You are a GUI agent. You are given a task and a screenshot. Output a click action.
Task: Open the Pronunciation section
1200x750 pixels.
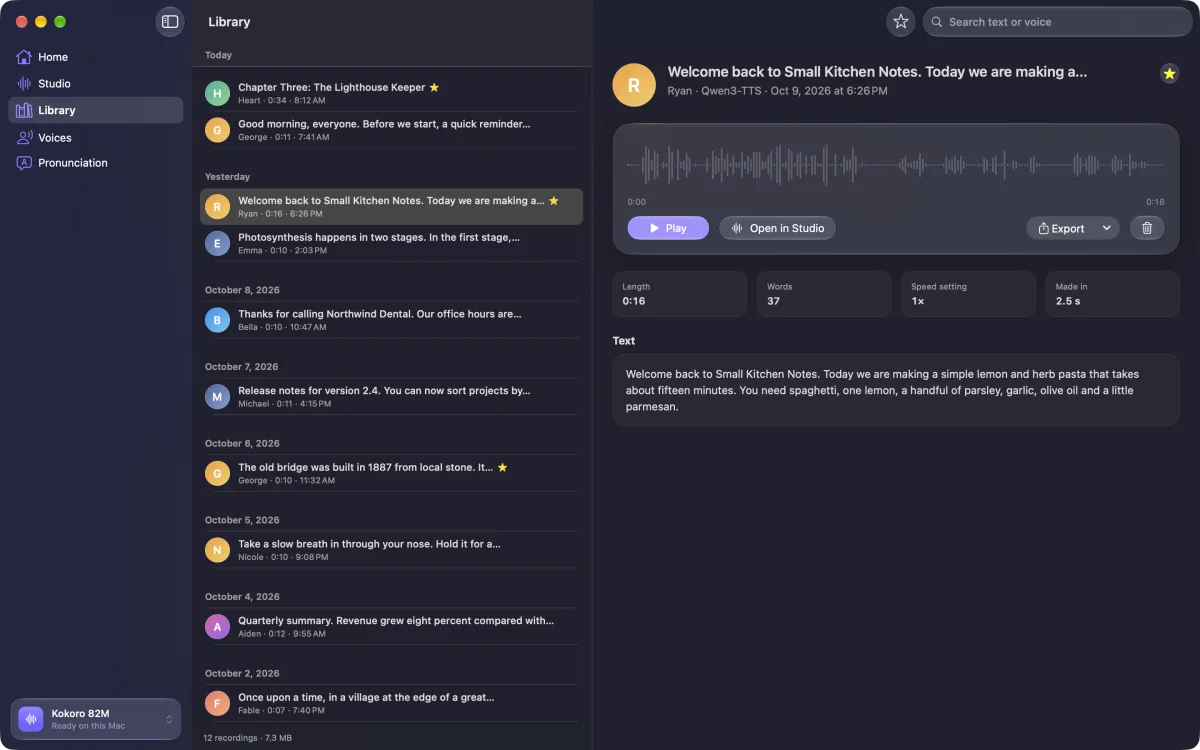(x=96, y=163)
